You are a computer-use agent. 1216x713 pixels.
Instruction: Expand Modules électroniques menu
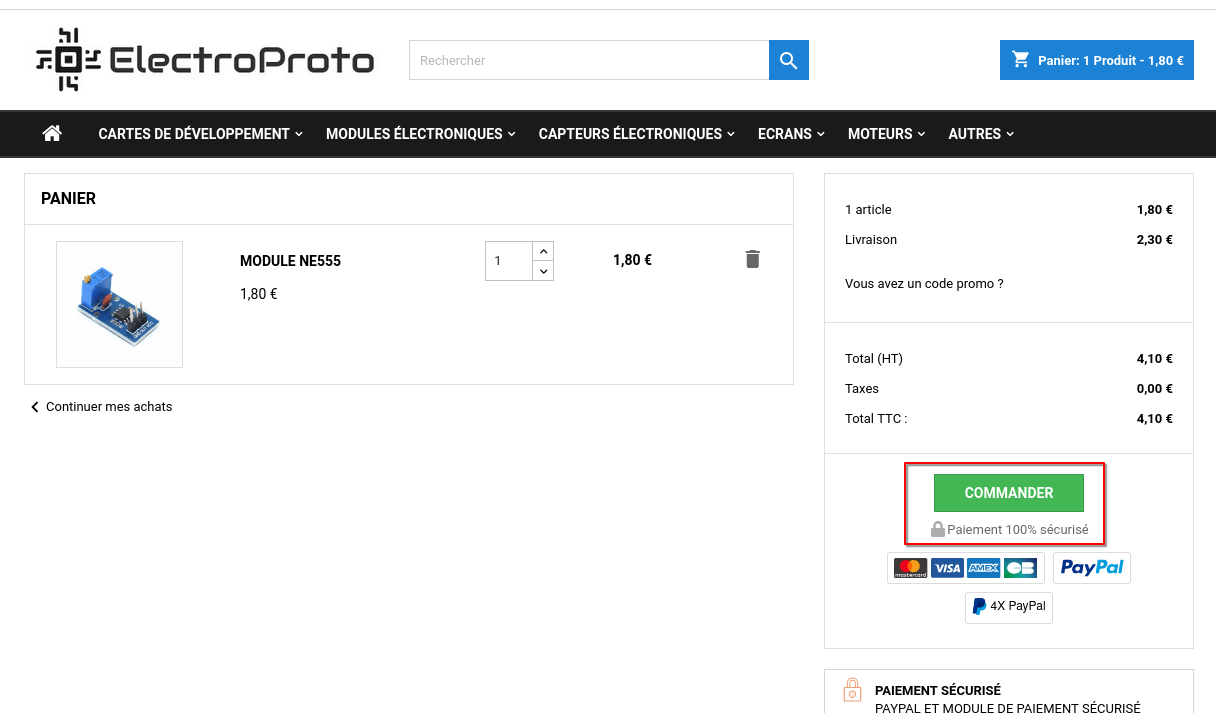[x=420, y=134]
